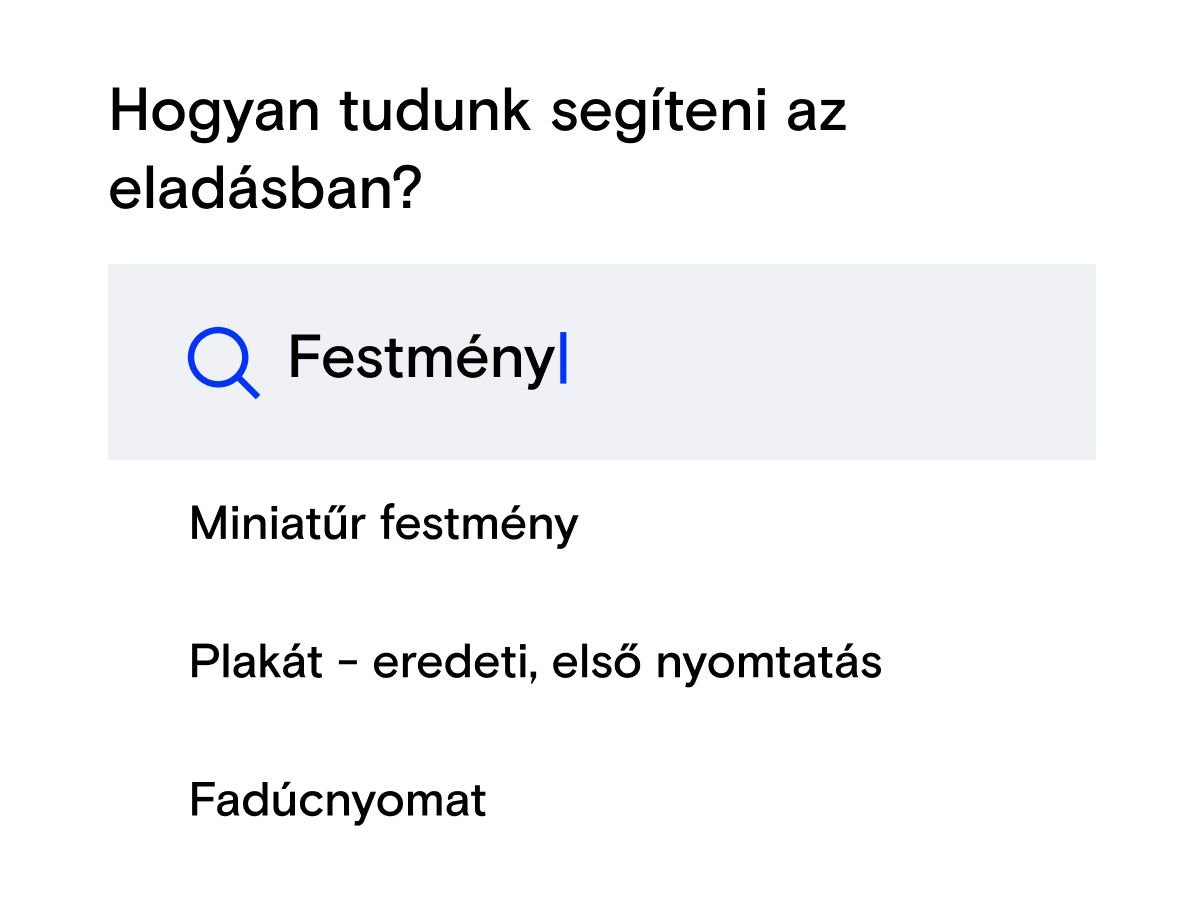The width and height of the screenshot is (1200, 900).
Task: Click the circular lens of search icon
Action: click(x=216, y=355)
